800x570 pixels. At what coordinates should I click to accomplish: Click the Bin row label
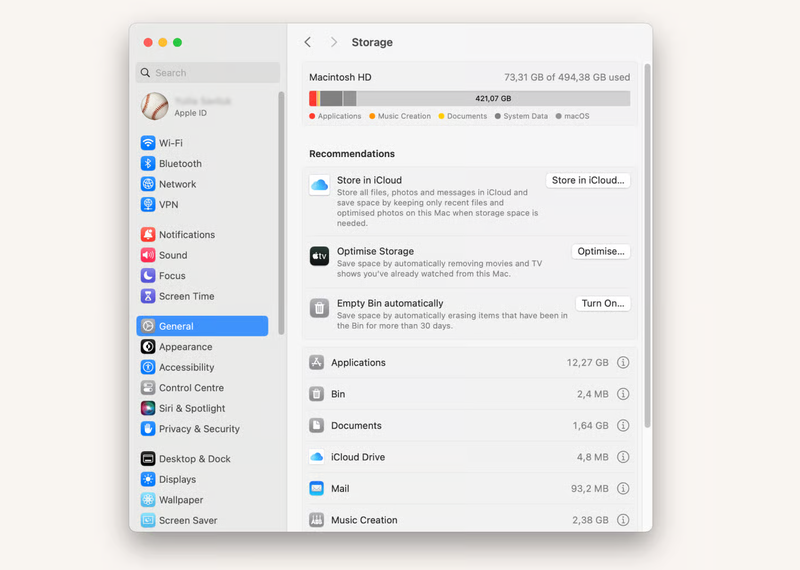tap(338, 394)
